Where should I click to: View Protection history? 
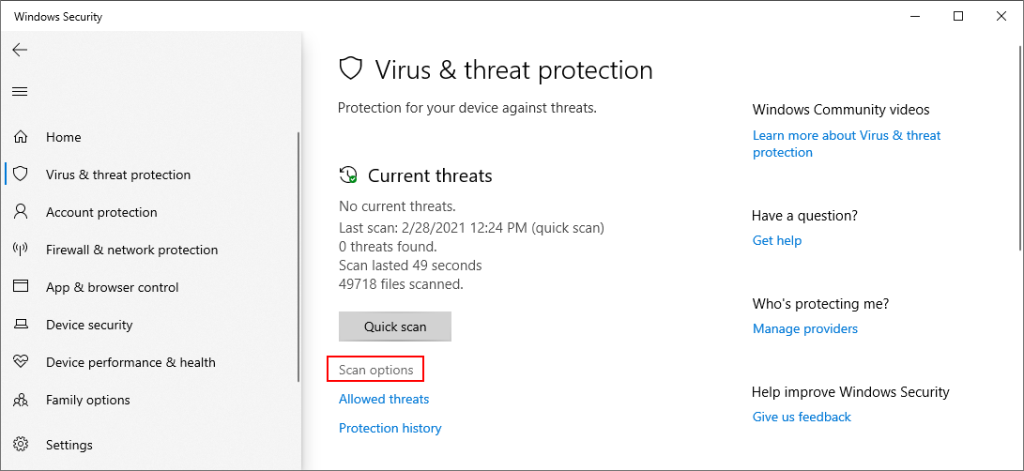[390, 428]
